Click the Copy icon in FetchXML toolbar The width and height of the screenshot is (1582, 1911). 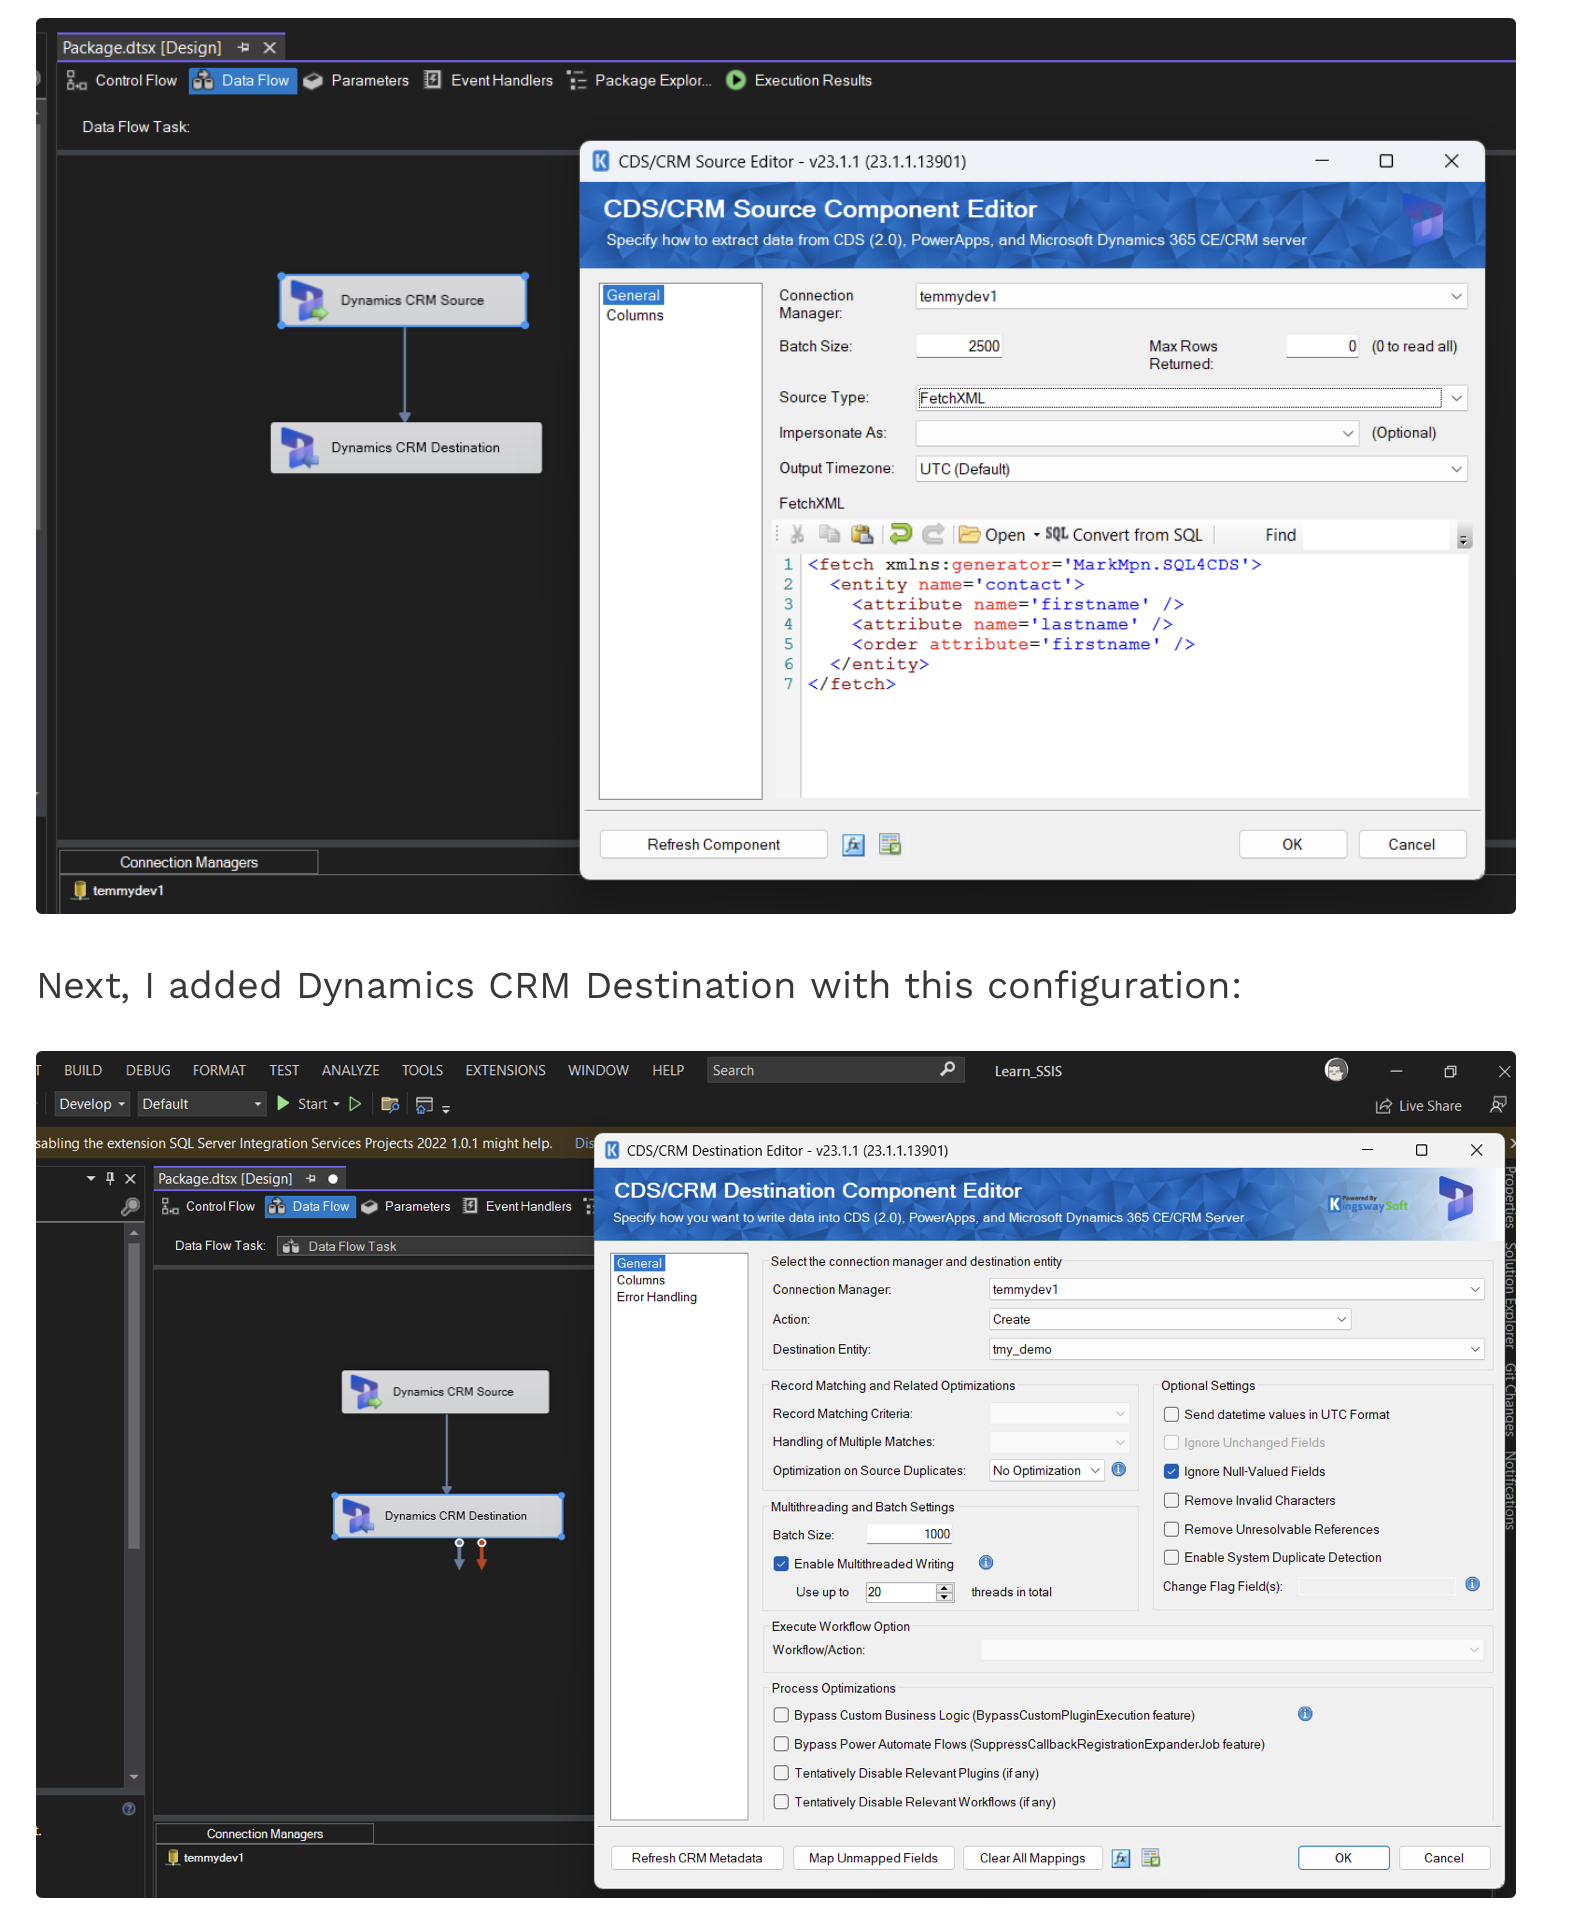[x=829, y=535]
